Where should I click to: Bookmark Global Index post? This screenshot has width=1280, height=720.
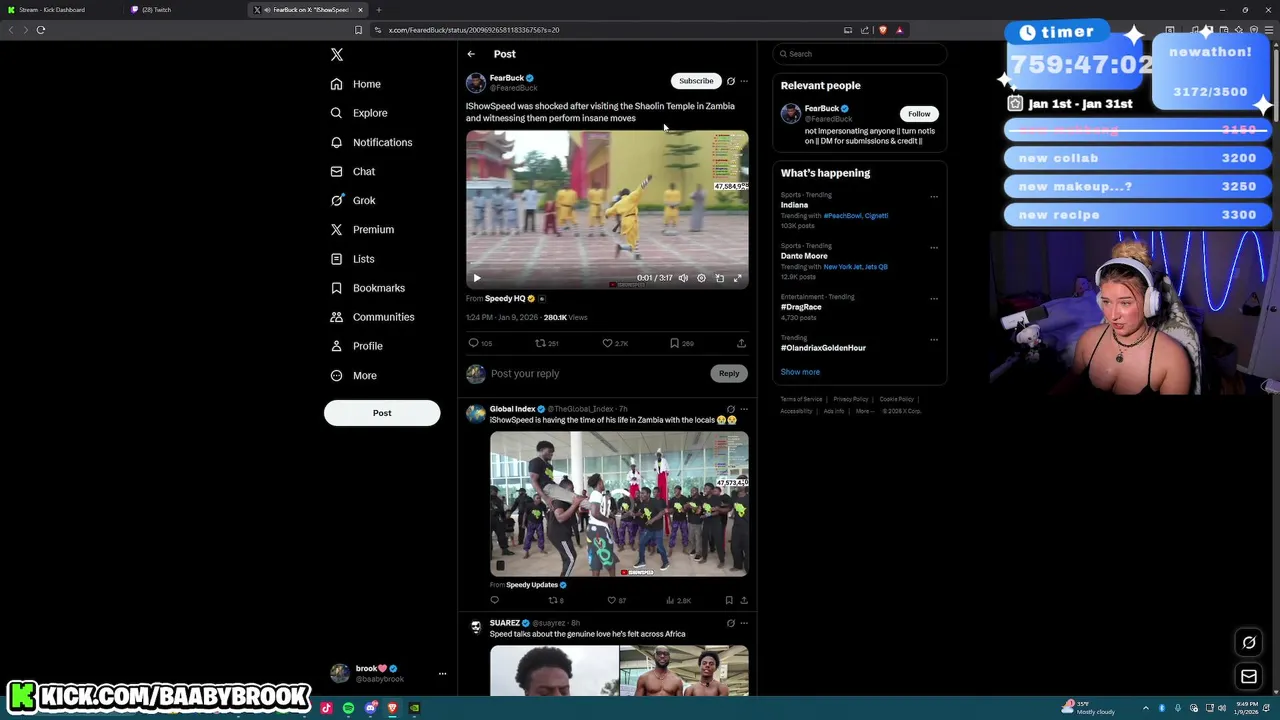point(729,600)
